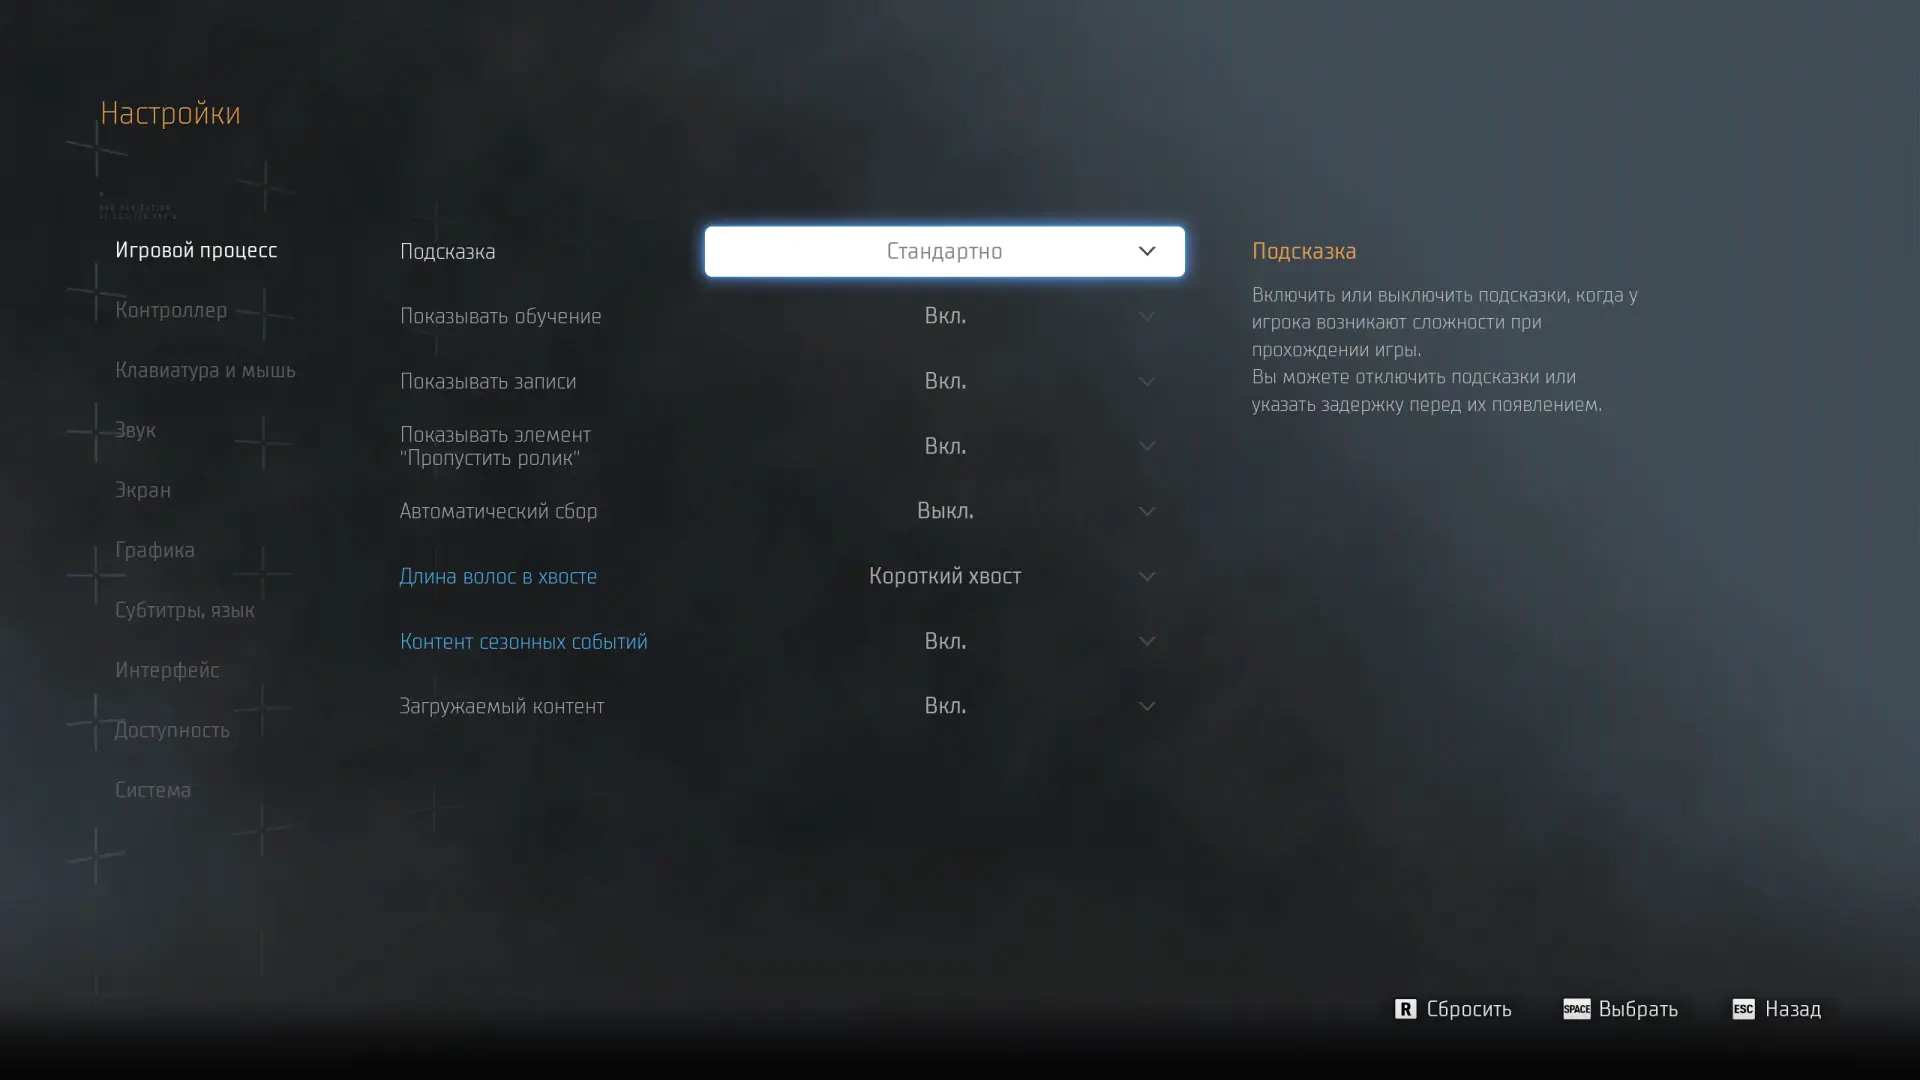Select the highlighted Контент сезонных событий label
The width and height of the screenshot is (1920, 1080).
pos(524,641)
